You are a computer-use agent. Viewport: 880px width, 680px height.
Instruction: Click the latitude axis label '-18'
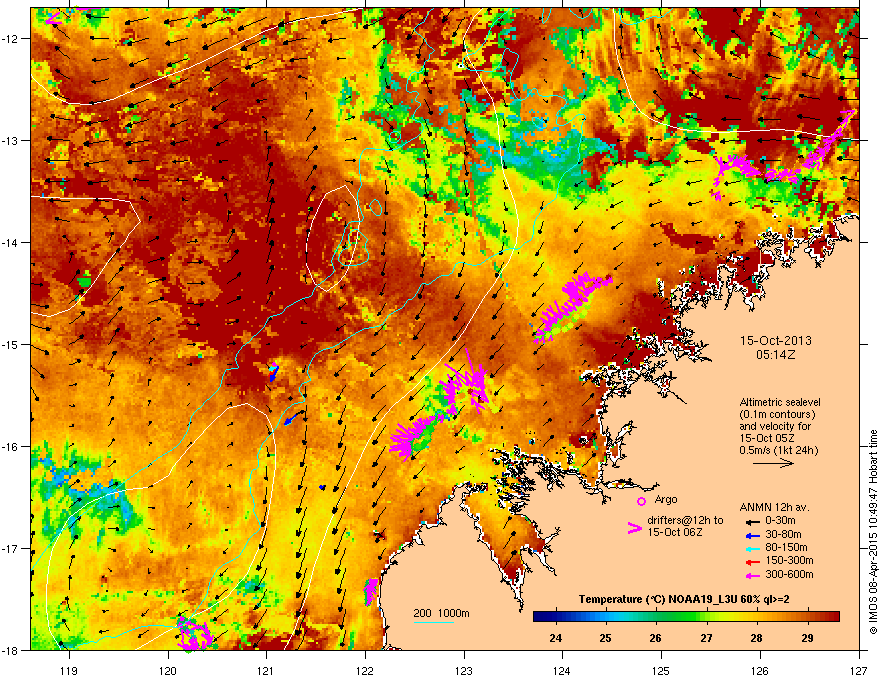coord(10,650)
